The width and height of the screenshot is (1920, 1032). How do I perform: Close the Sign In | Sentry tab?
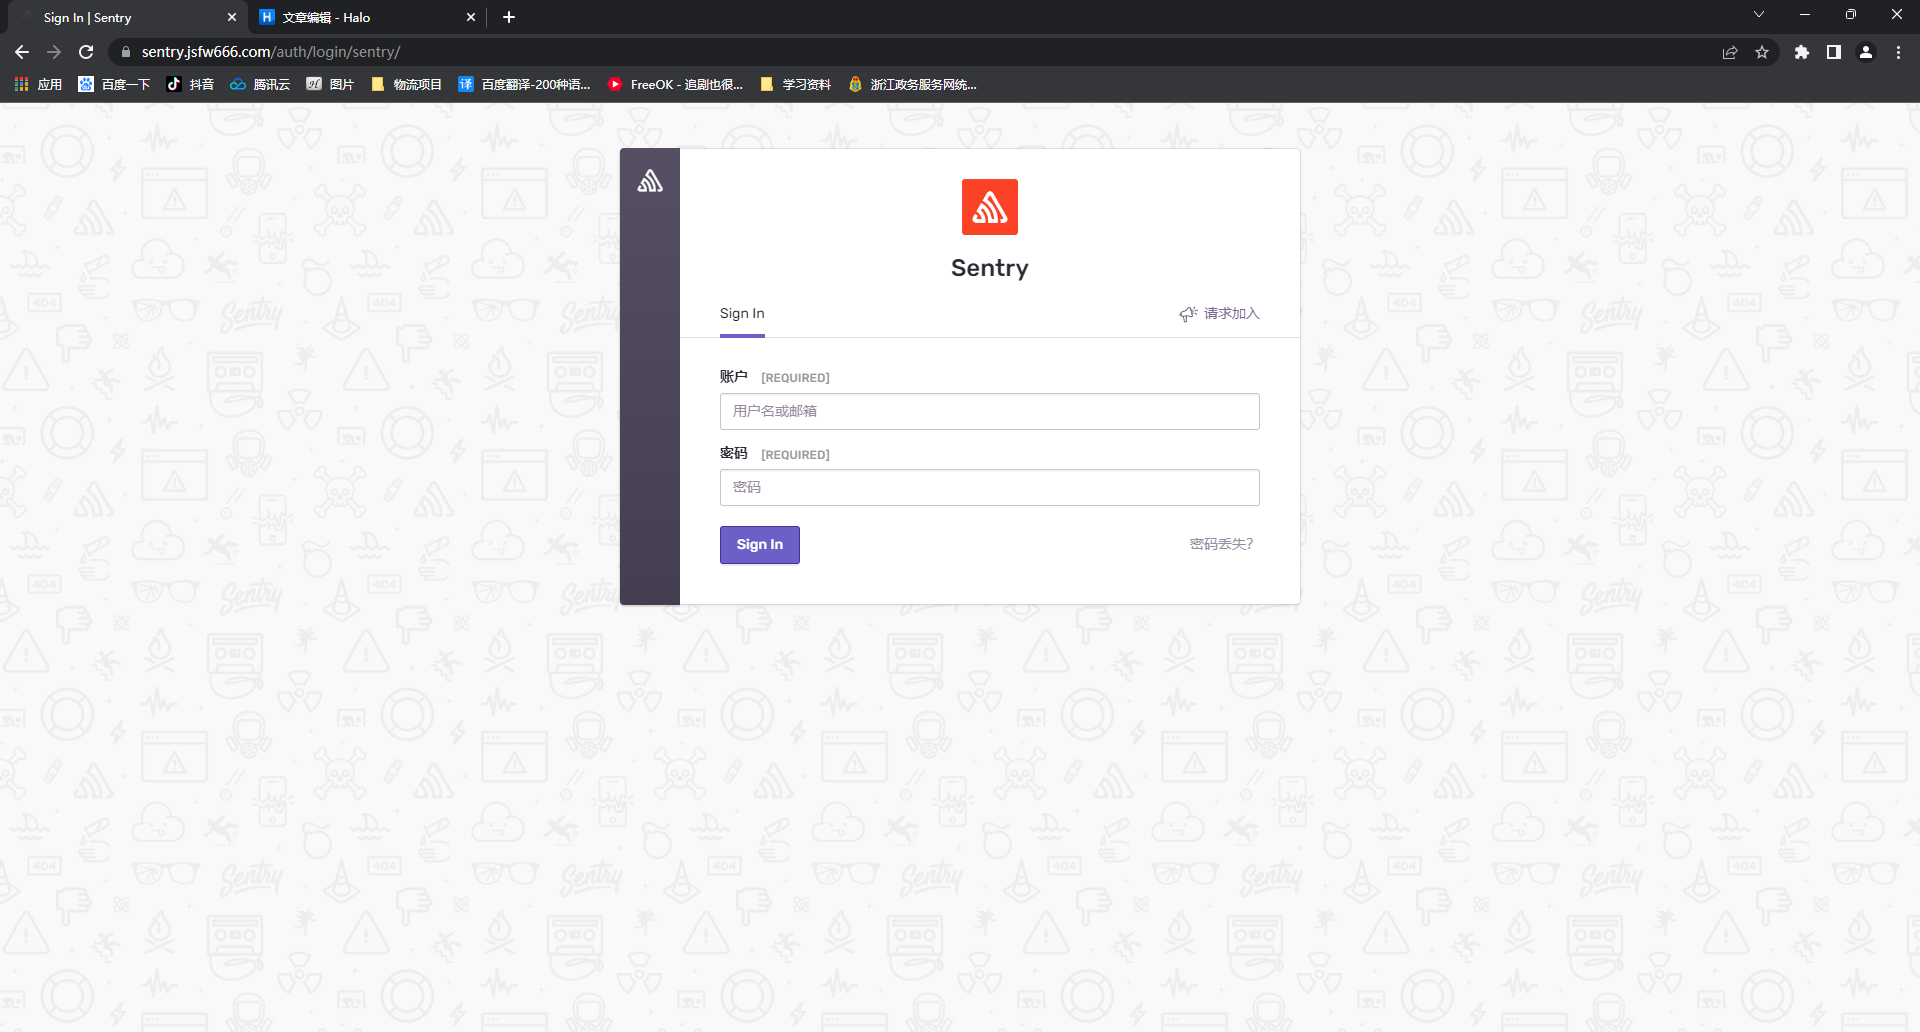pos(231,17)
